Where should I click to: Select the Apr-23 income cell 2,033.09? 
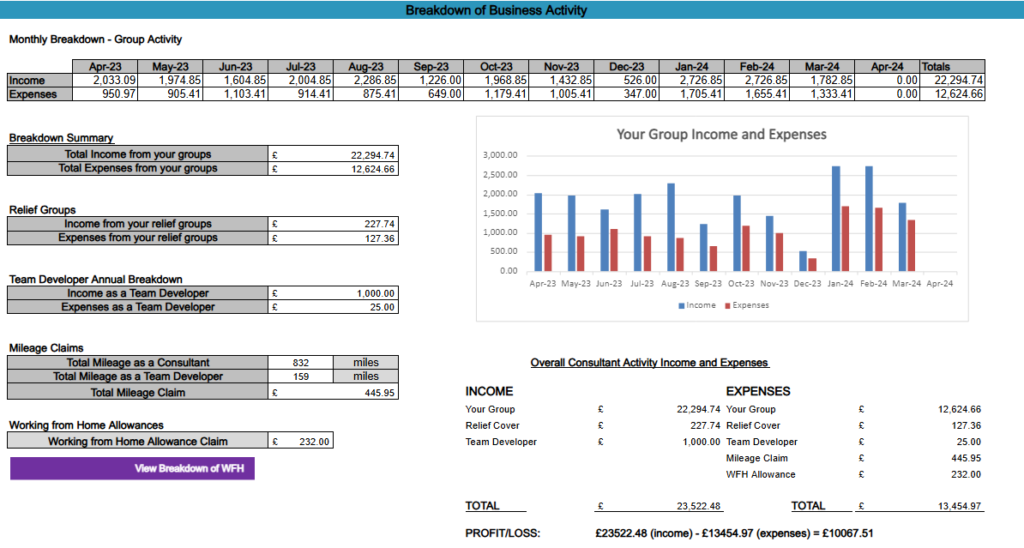click(104, 80)
